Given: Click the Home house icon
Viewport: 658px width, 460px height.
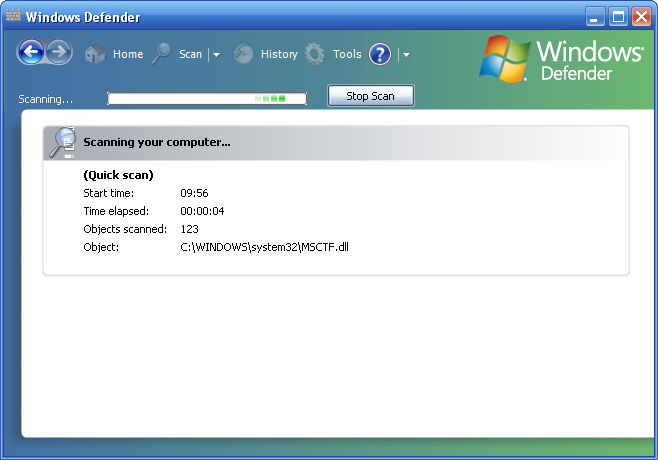Looking at the screenshot, I should pyautogui.click(x=95, y=54).
